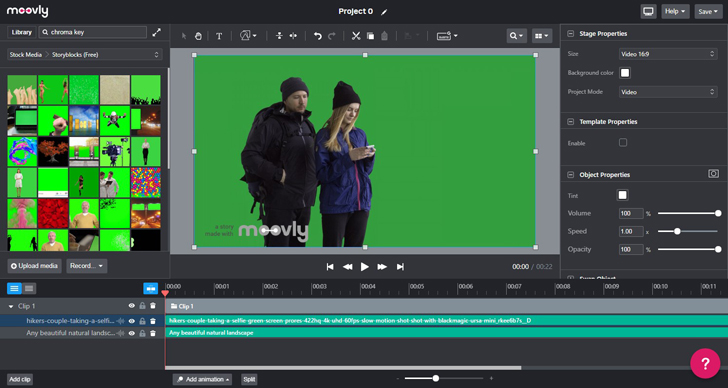Open the Project Mode dropdown
This screenshot has width=728, height=388.
point(668,92)
